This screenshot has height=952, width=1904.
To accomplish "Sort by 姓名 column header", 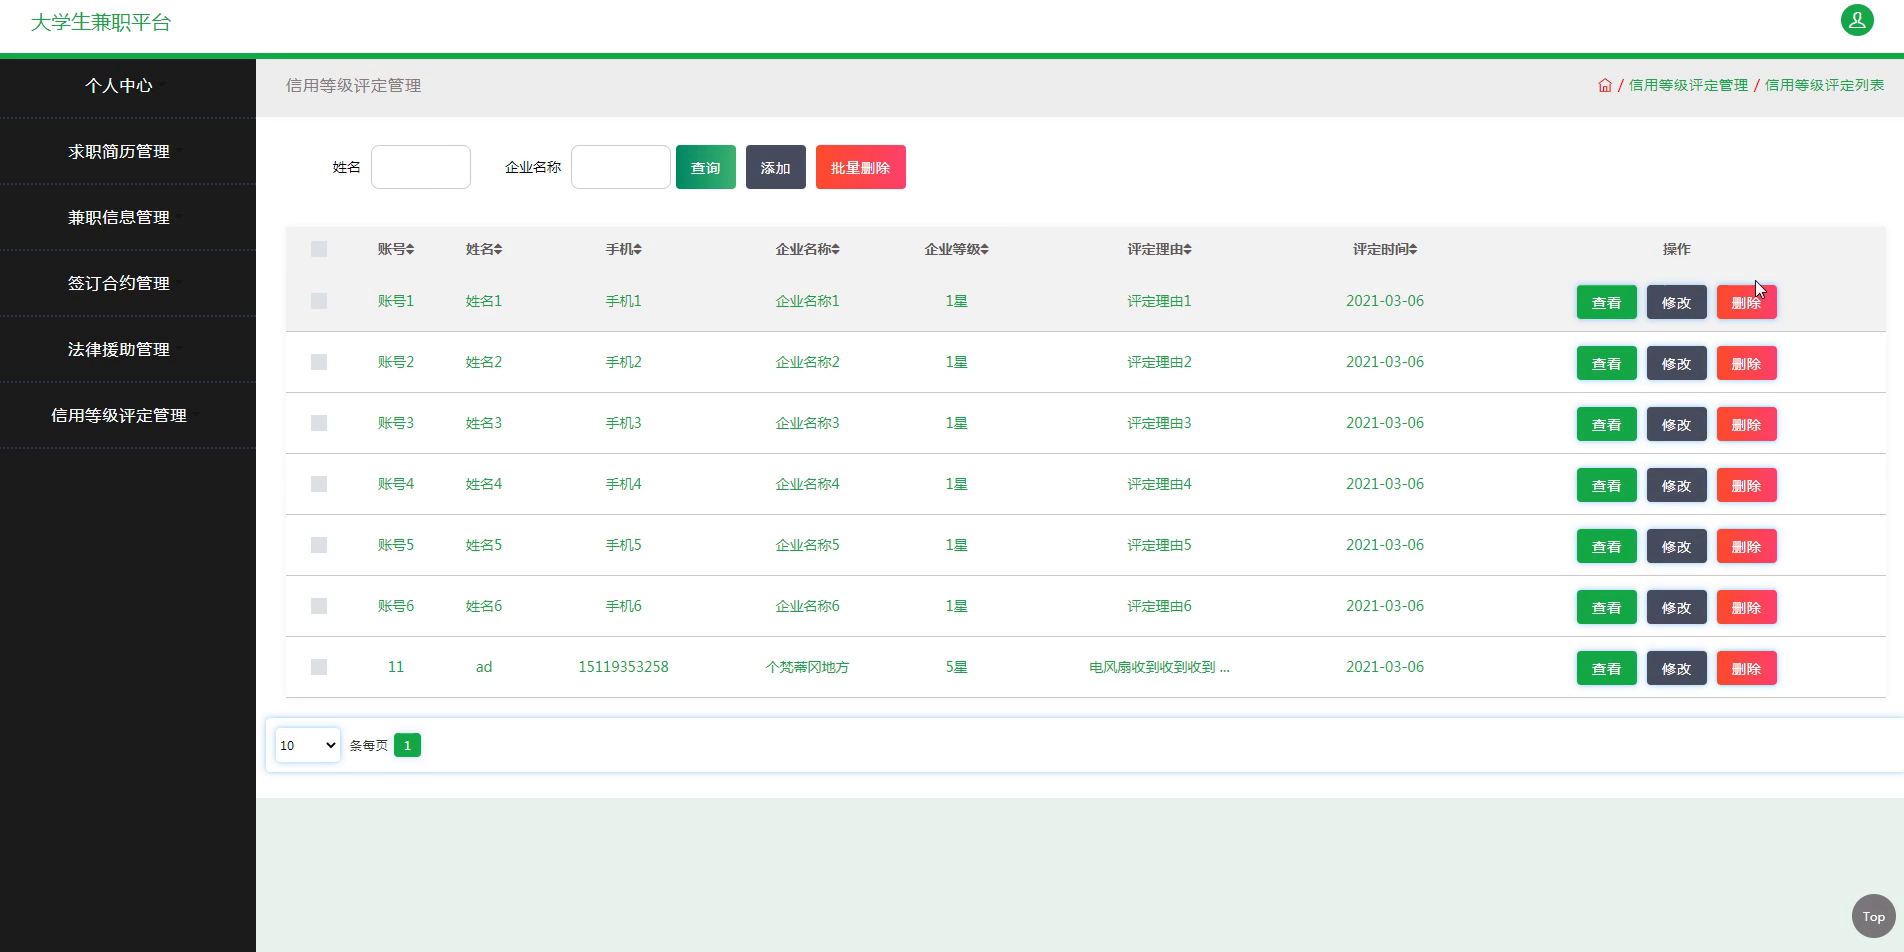I will pyautogui.click(x=484, y=249).
